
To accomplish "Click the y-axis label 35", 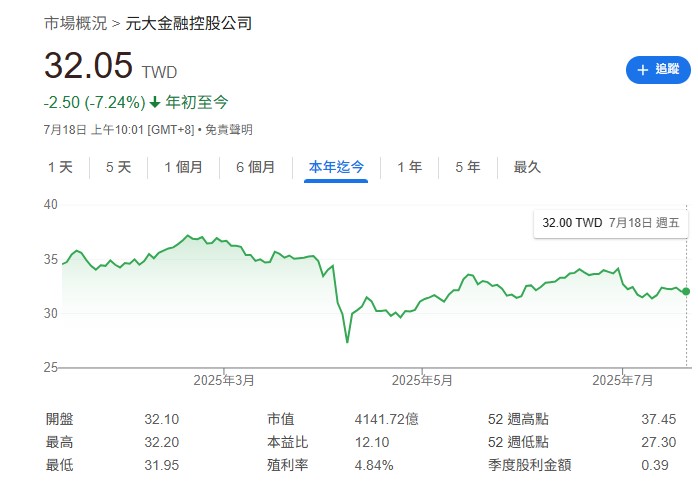I will [x=51, y=259].
